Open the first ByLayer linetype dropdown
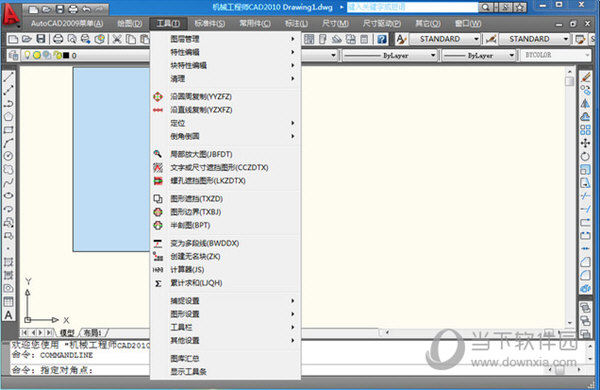This screenshot has width=600, height=390. coord(433,55)
